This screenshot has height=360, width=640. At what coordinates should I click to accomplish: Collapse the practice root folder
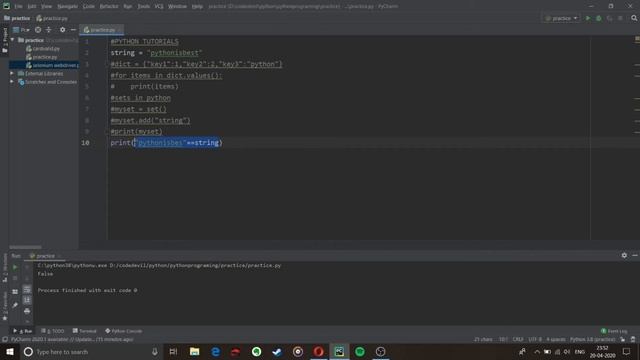(x=13, y=40)
